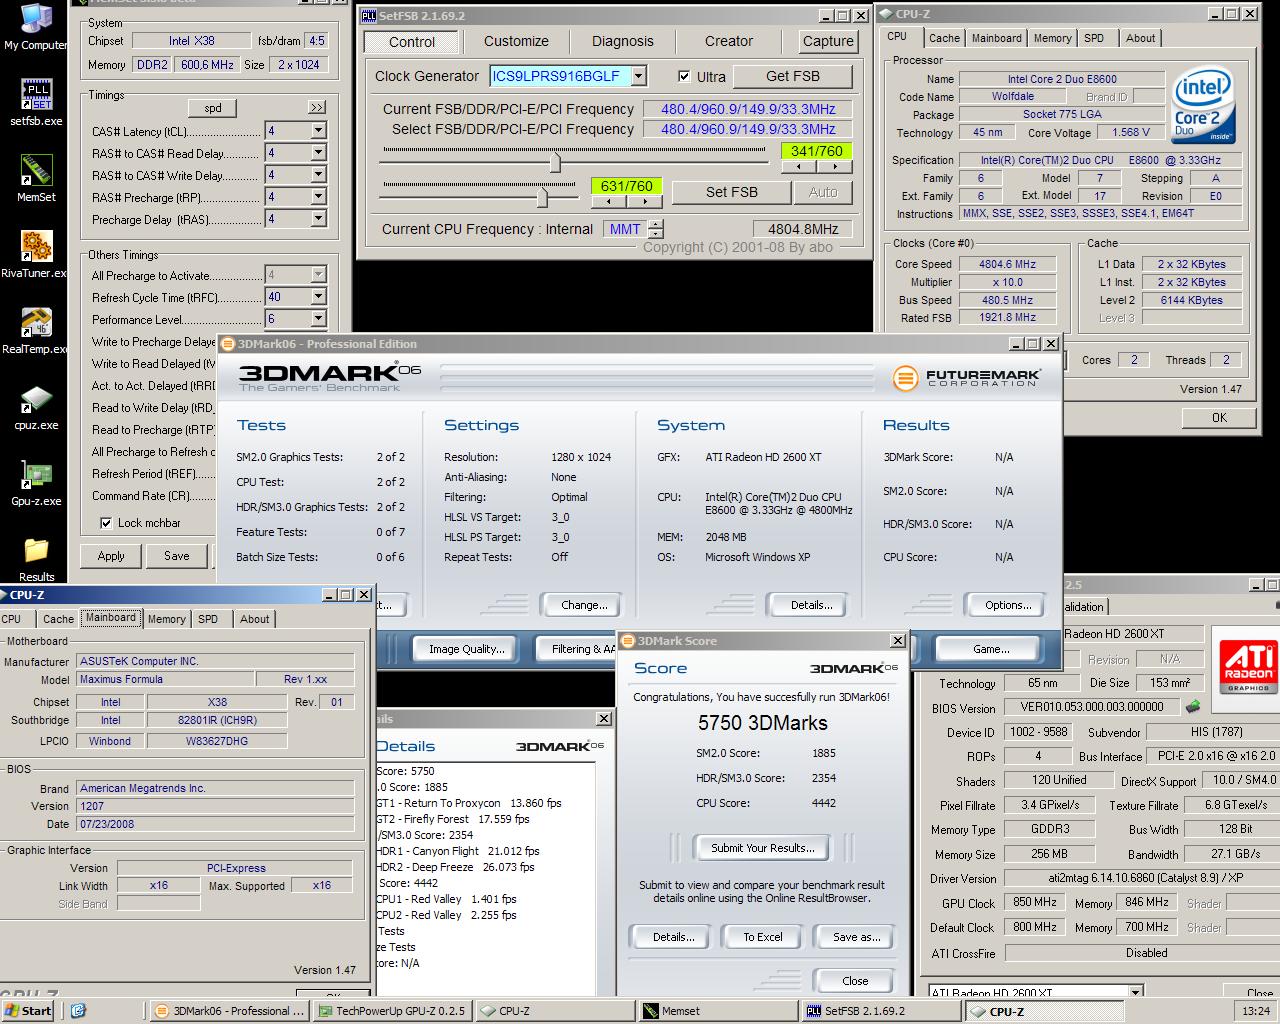Open Precharge Delay (tRAS) dropdown

pos(318,219)
